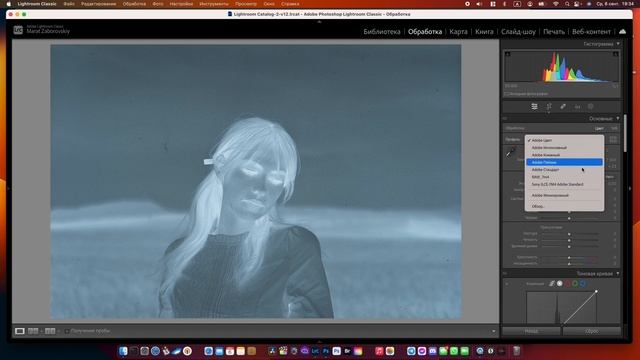Screen dimensions: 640x360
Task: Select the white point curve channel
Action: (x=560, y=283)
